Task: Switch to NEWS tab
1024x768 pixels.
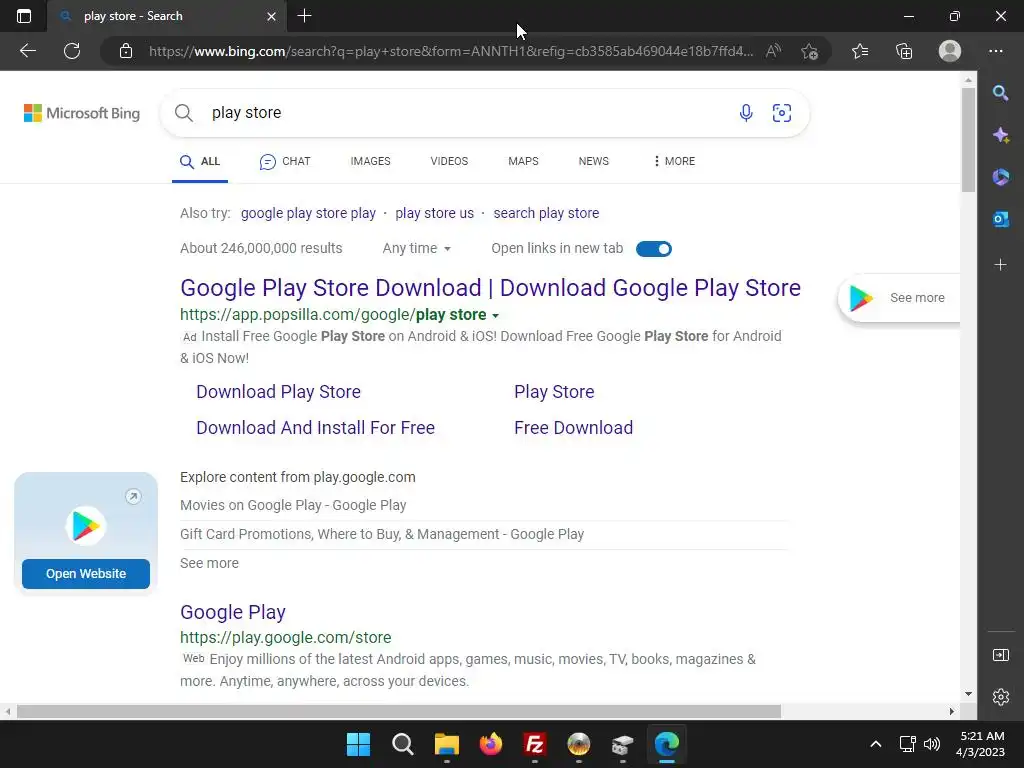Action: pyautogui.click(x=594, y=161)
